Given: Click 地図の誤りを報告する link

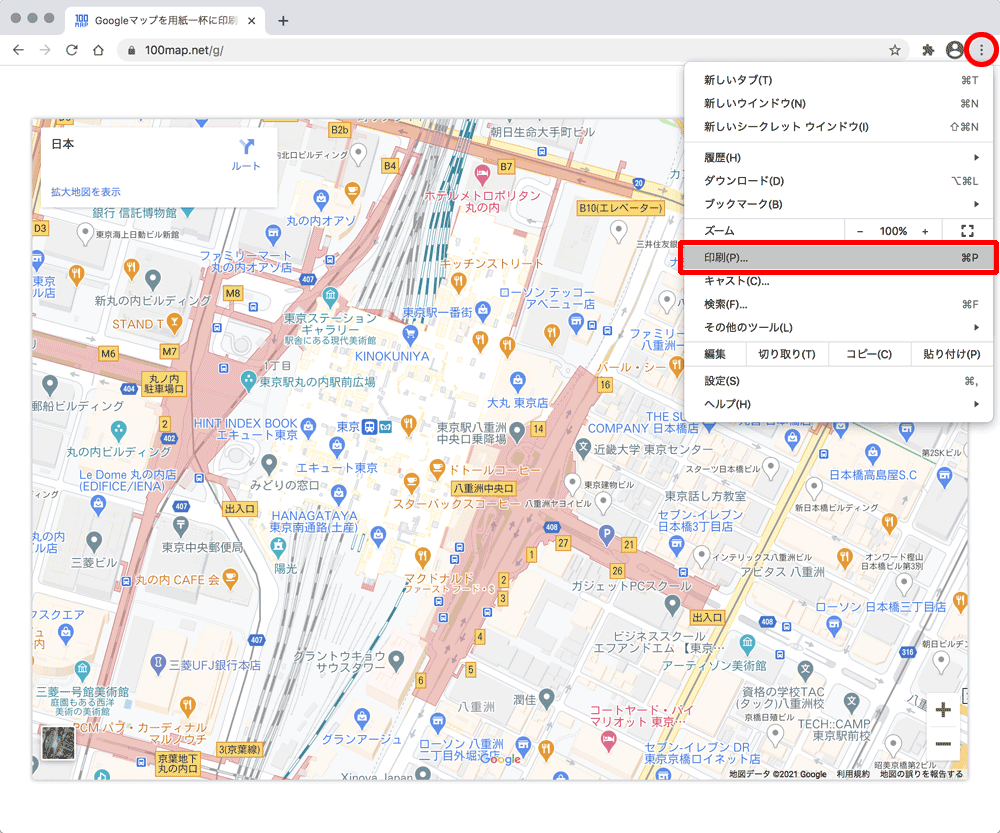Looking at the screenshot, I should [x=921, y=774].
